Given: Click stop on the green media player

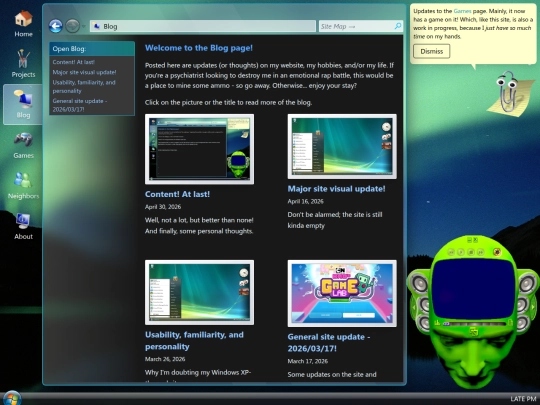Looking at the screenshot, I should [x=471, y=252].
